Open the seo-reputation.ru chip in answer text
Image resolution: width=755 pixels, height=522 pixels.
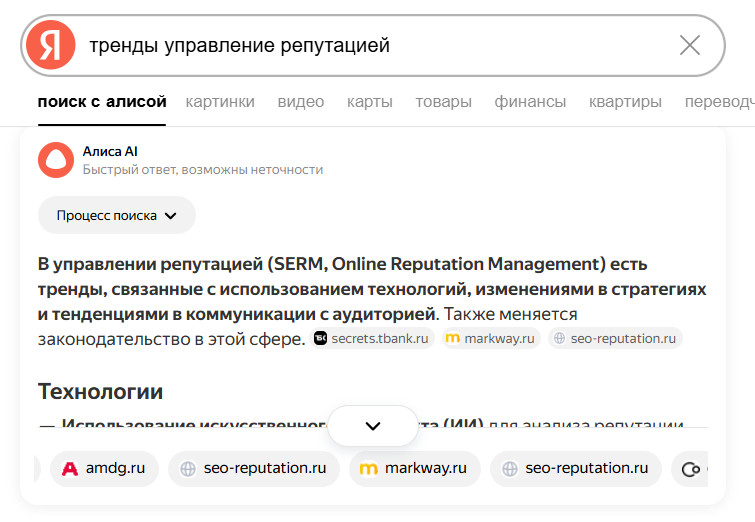615,339
